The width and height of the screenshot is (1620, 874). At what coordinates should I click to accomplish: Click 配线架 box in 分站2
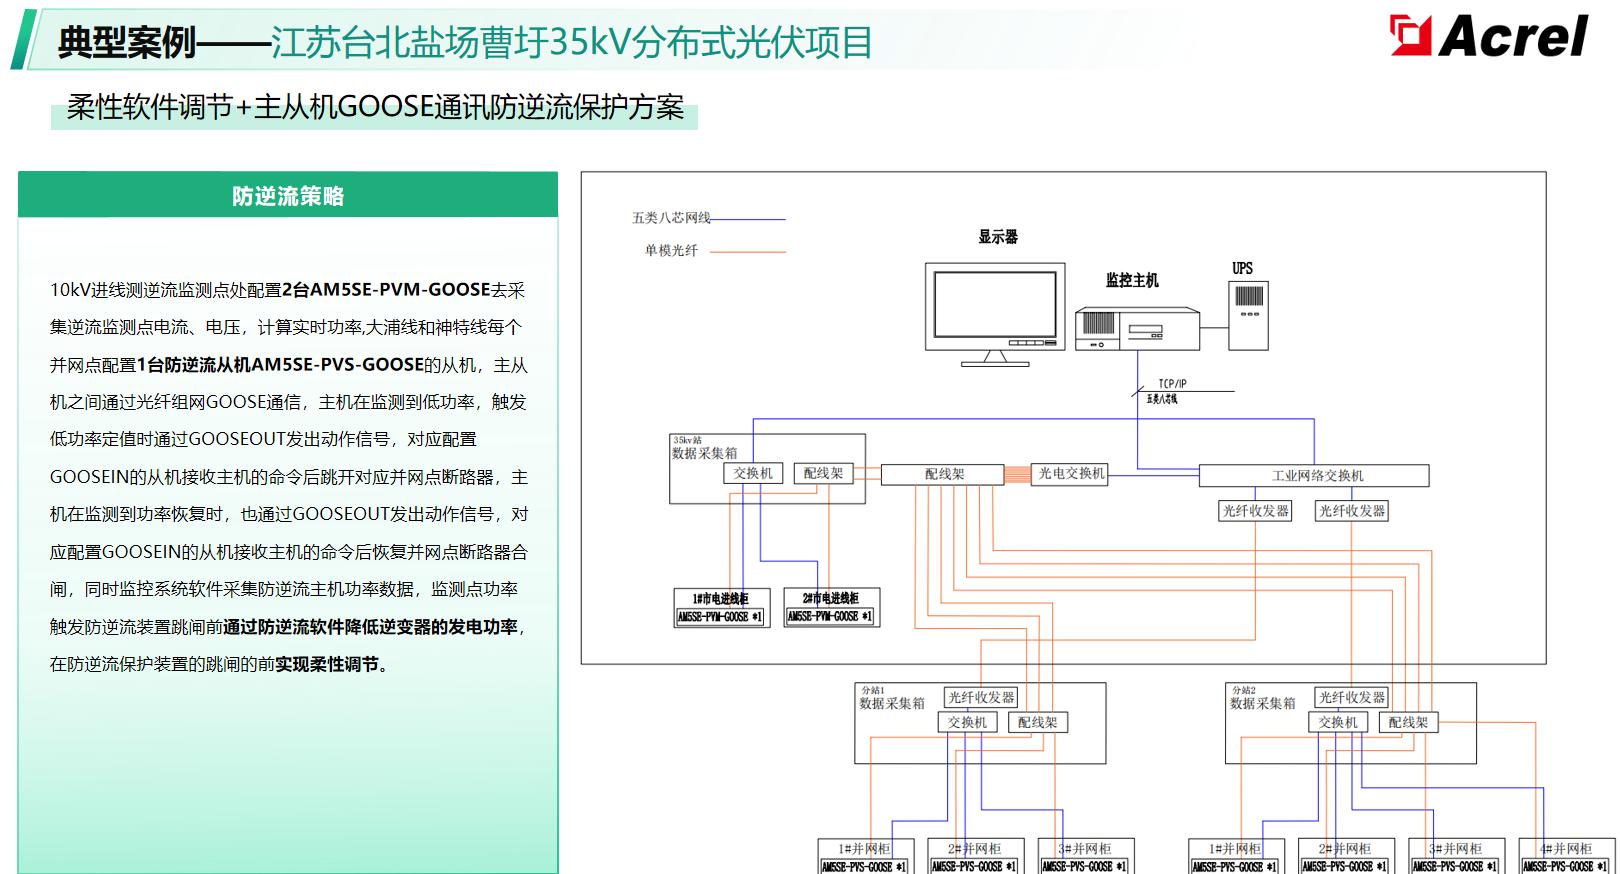[x=1408, y=722]
